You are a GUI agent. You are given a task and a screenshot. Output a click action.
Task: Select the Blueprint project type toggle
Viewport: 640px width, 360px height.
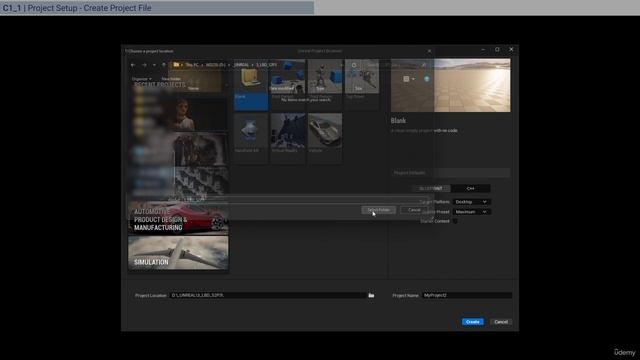click(x=431, y=188)
